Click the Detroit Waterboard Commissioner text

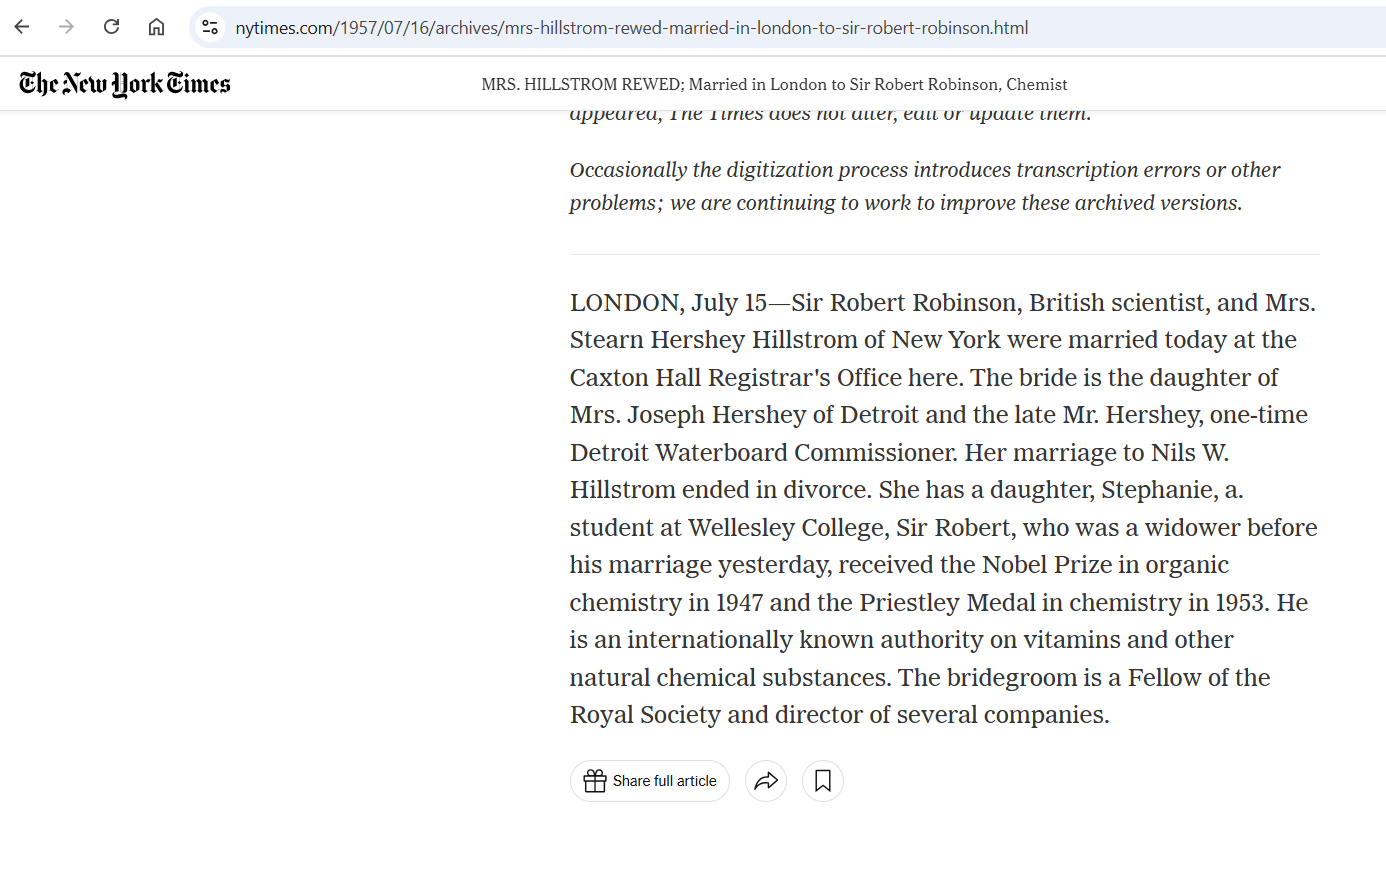click(764, 453)
